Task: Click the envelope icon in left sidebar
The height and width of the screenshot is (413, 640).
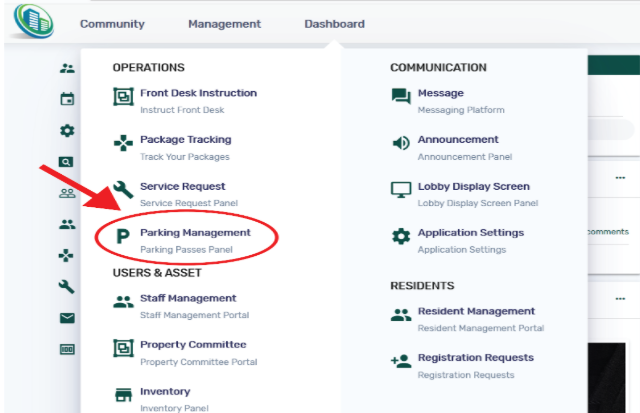Action: (x=67, y=318)
